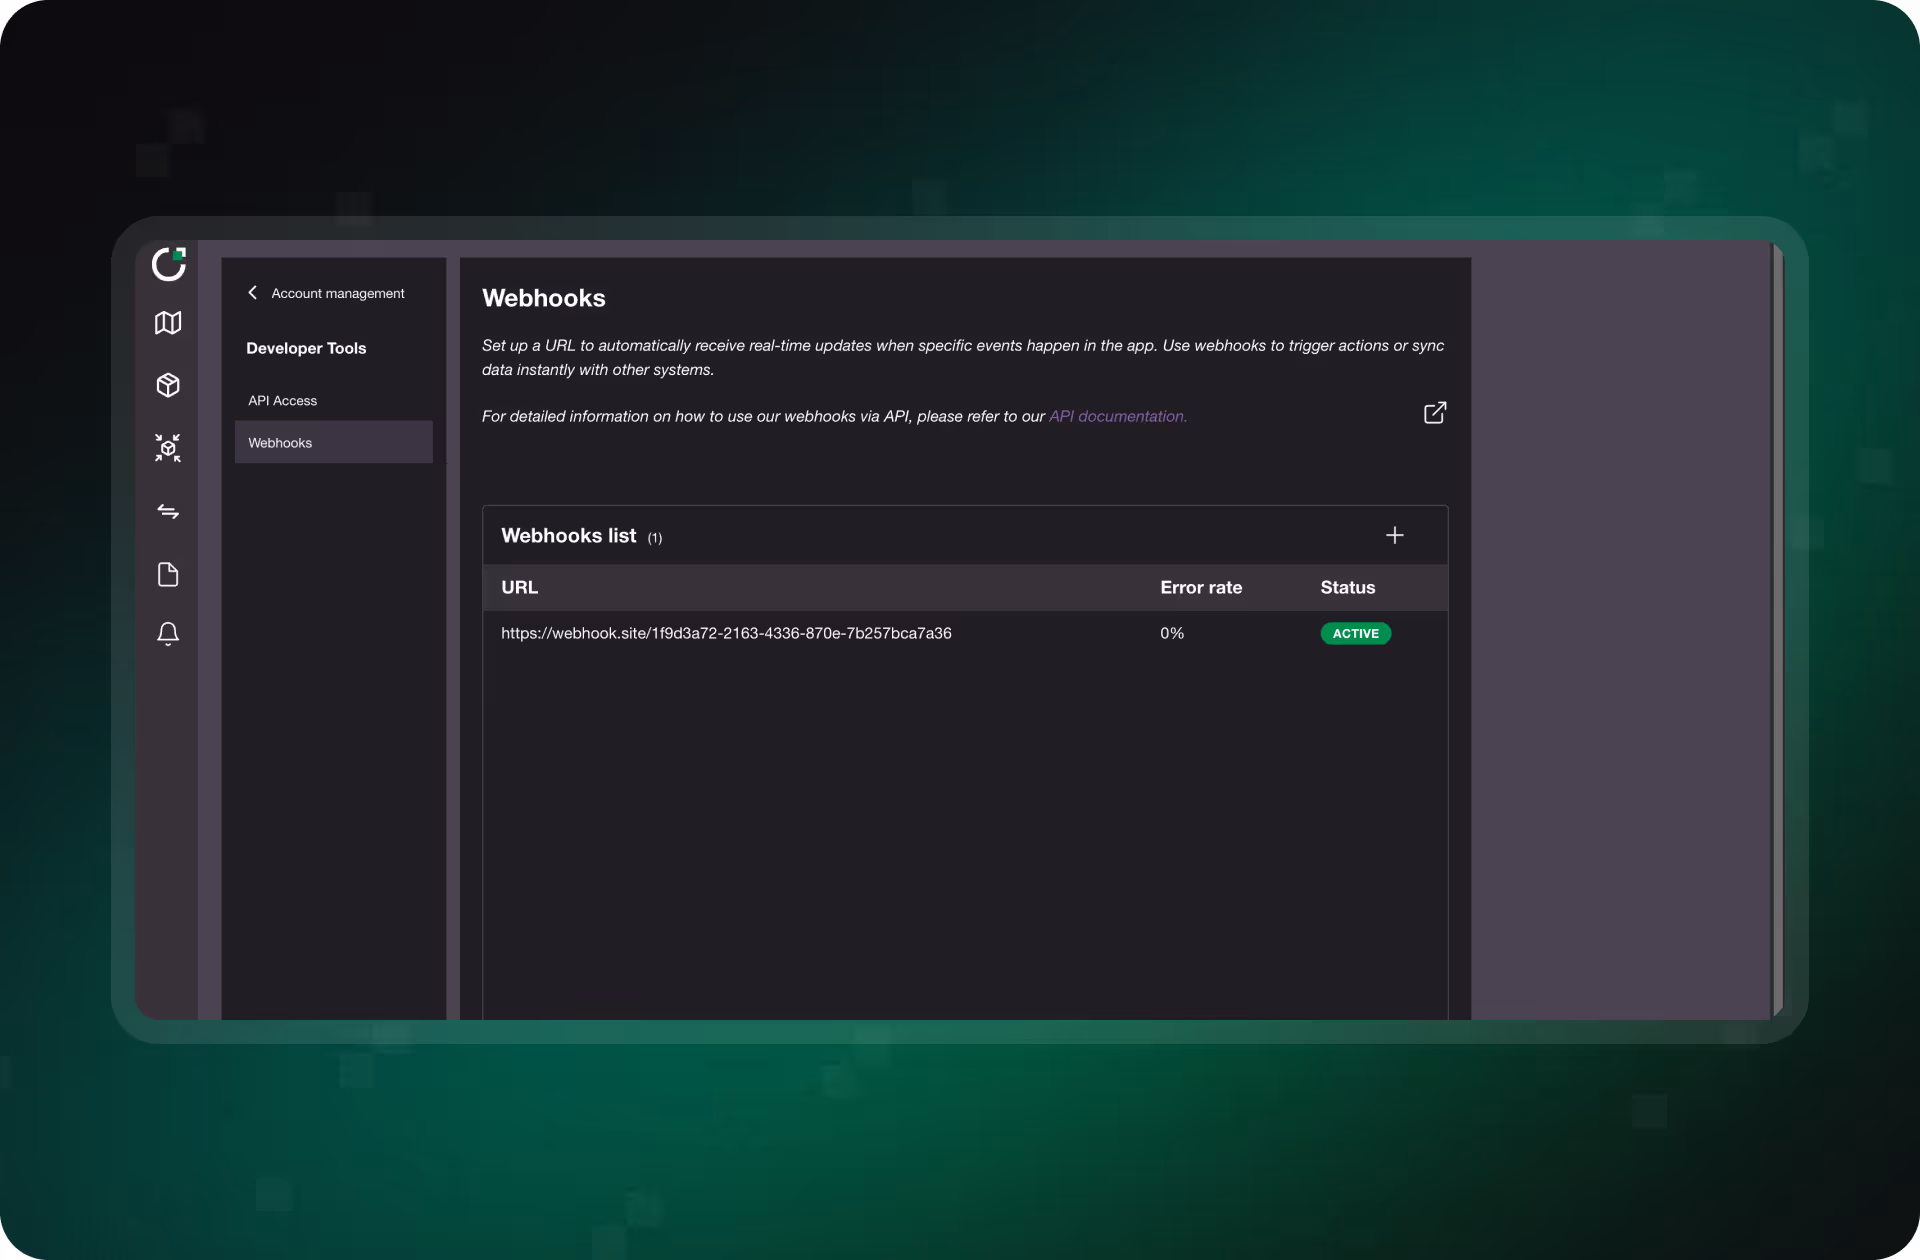Click the Status column header
Viewport: 1920px width, 1260px height.
tap(1347, 588)
